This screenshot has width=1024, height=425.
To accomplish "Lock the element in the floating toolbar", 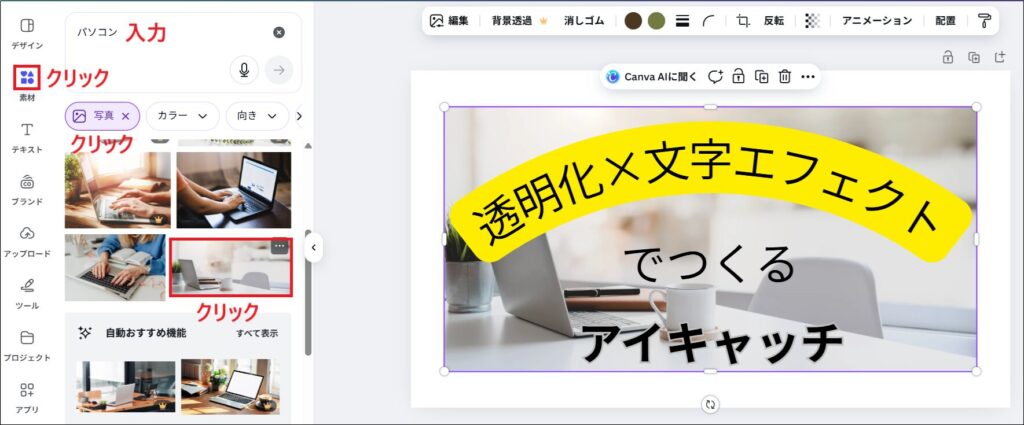I will 739,77.
